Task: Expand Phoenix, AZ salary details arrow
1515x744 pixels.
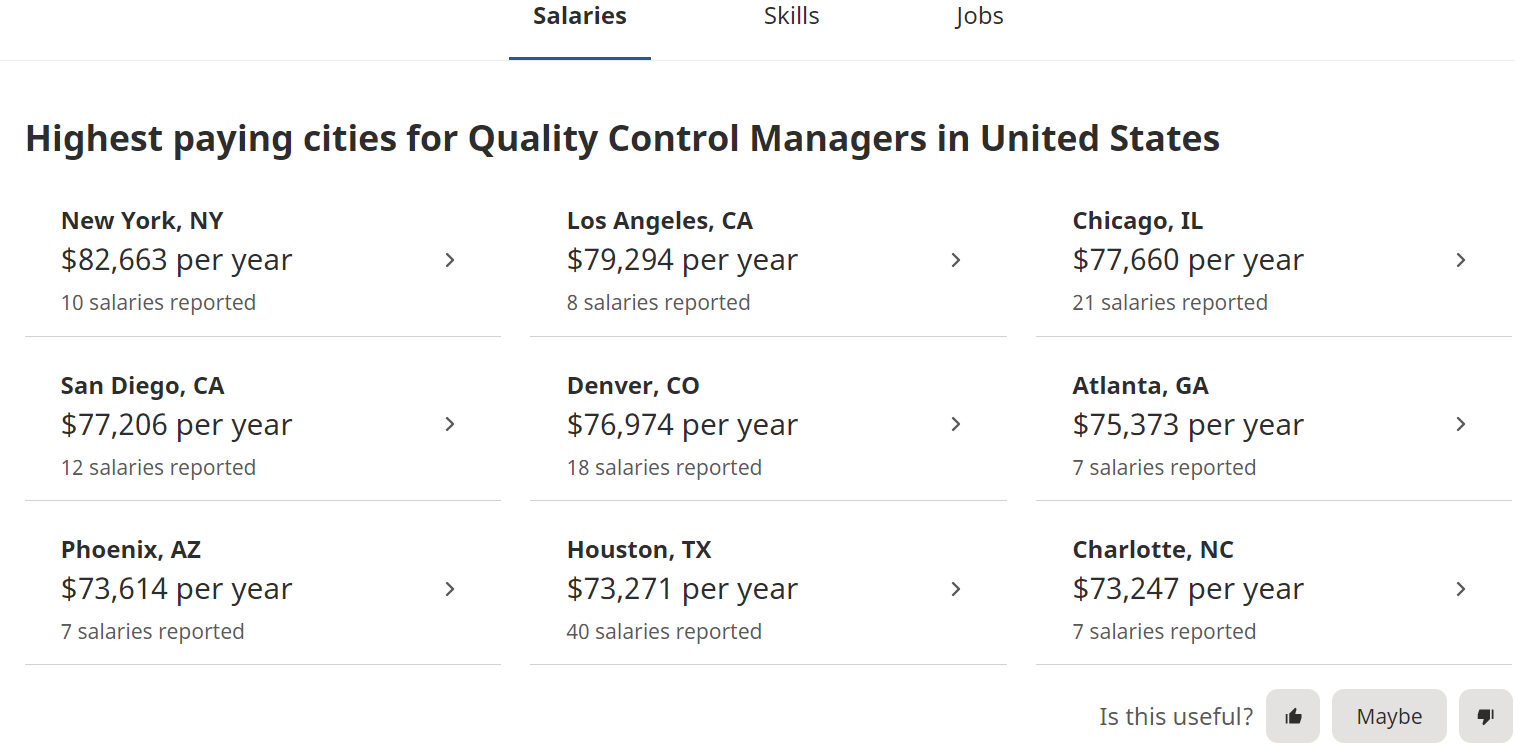Action: (450, 589)
